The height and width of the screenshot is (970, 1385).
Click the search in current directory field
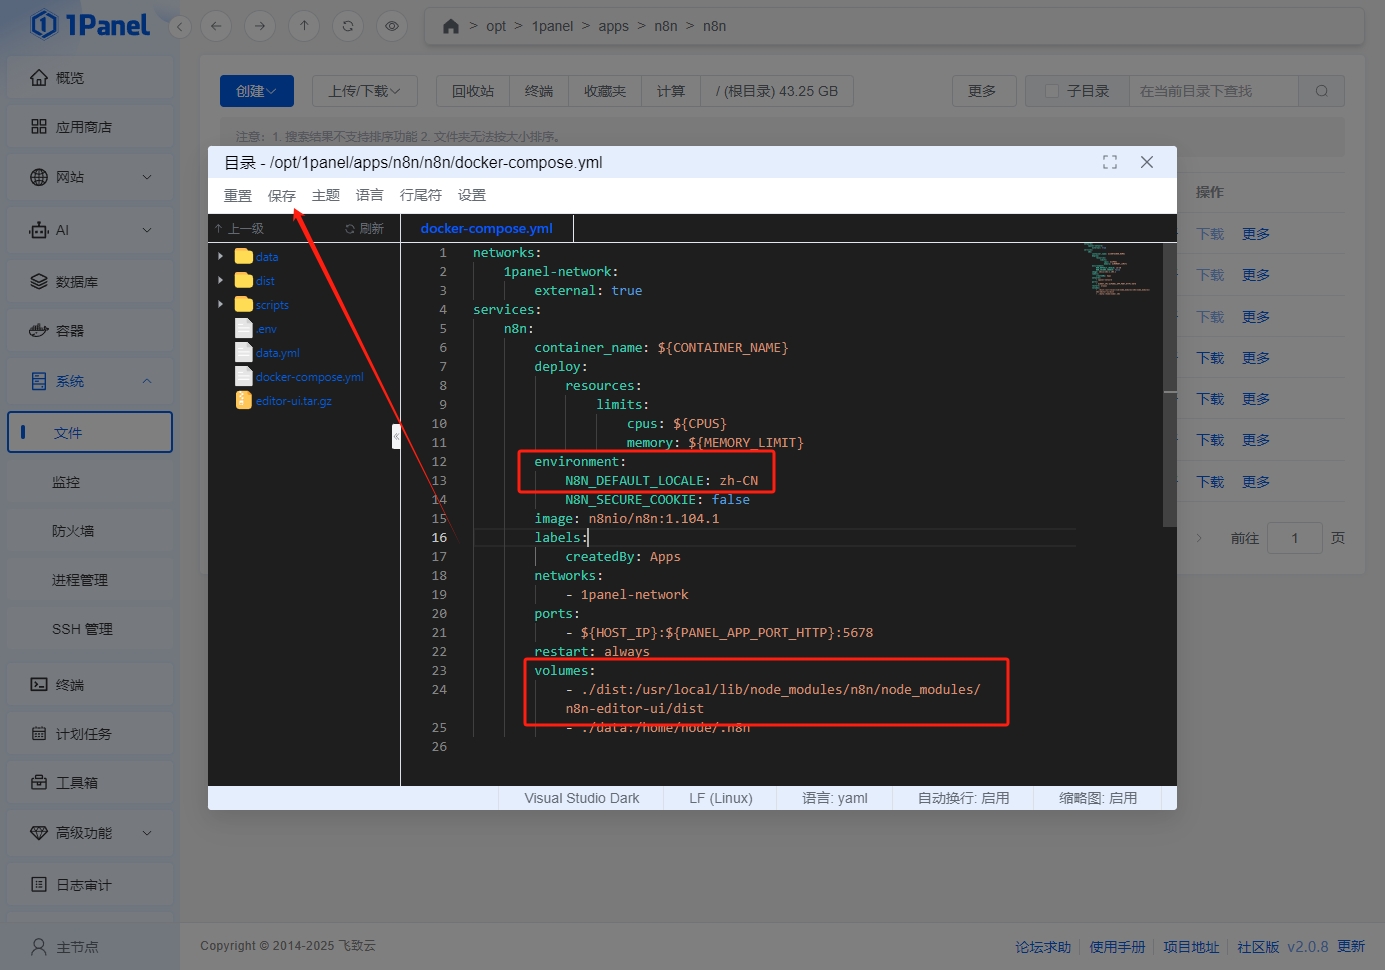(1213, 91)
